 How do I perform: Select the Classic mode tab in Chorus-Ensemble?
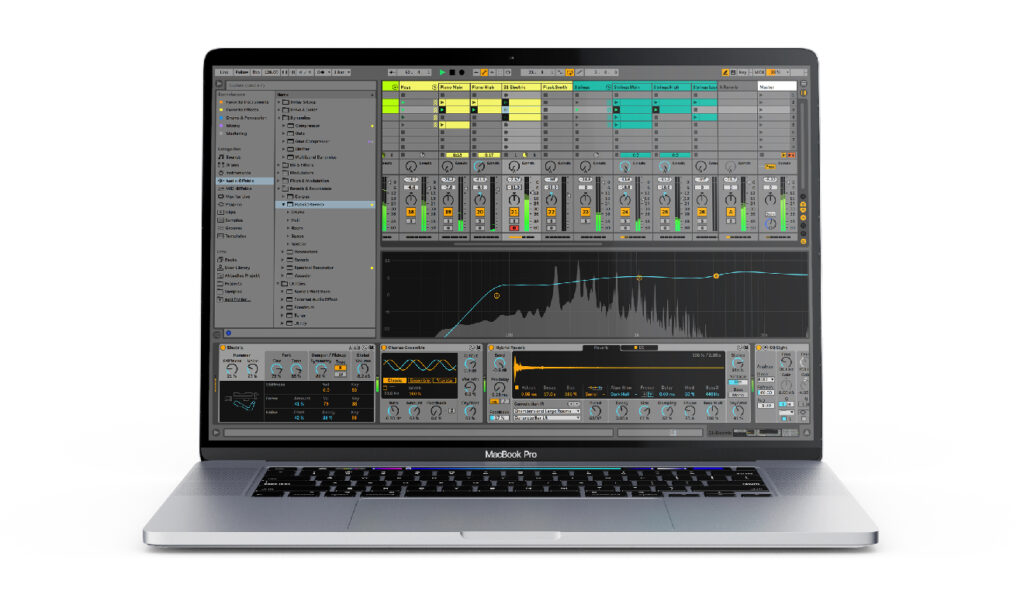395,380
